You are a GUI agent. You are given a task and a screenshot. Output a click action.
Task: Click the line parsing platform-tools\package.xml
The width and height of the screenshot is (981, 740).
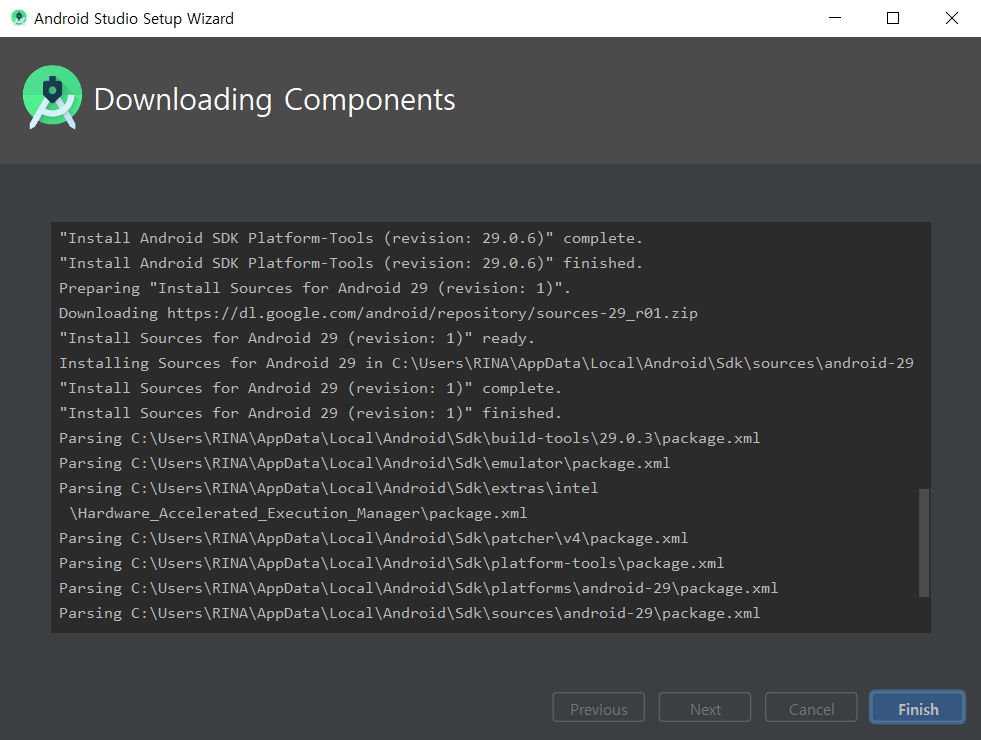coord(392,563)
